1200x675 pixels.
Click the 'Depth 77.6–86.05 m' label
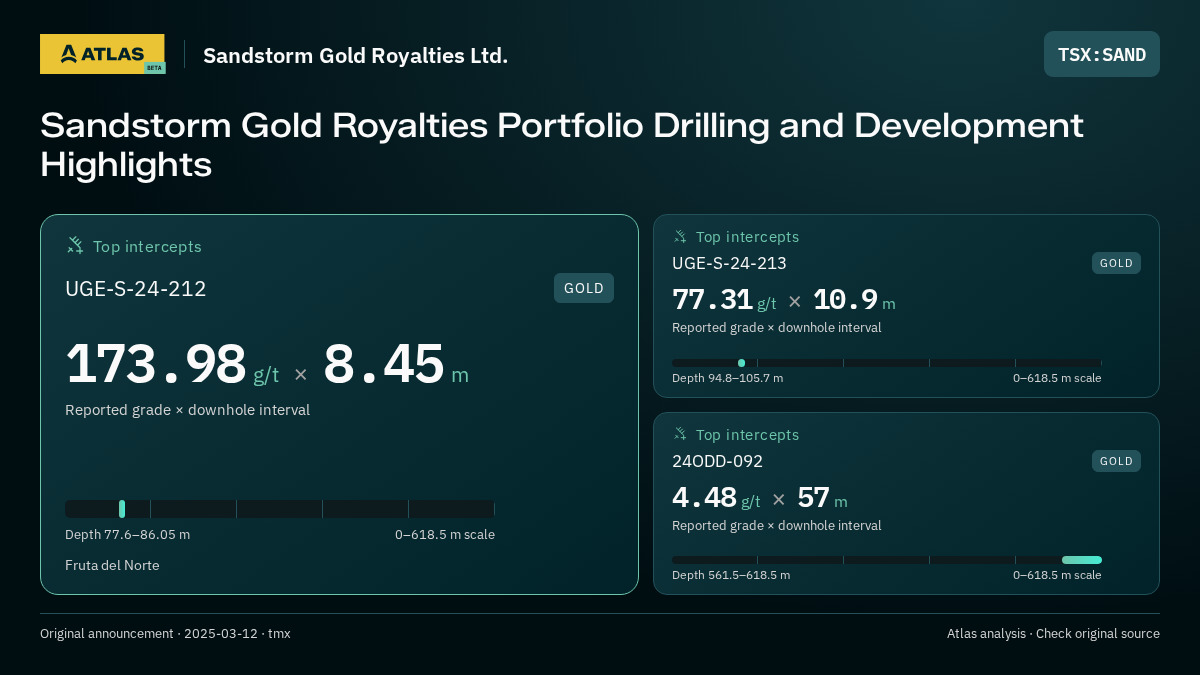[x=127, y=534]
